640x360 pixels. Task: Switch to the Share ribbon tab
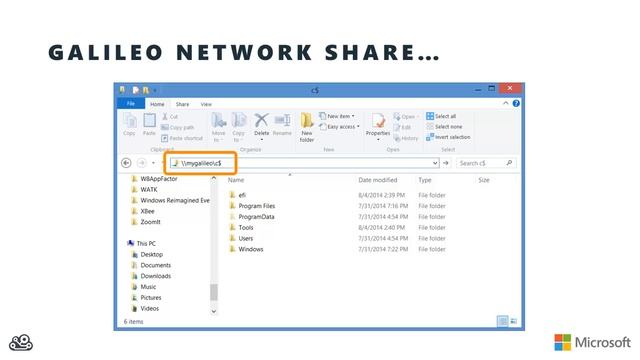[x=182, y=104]
